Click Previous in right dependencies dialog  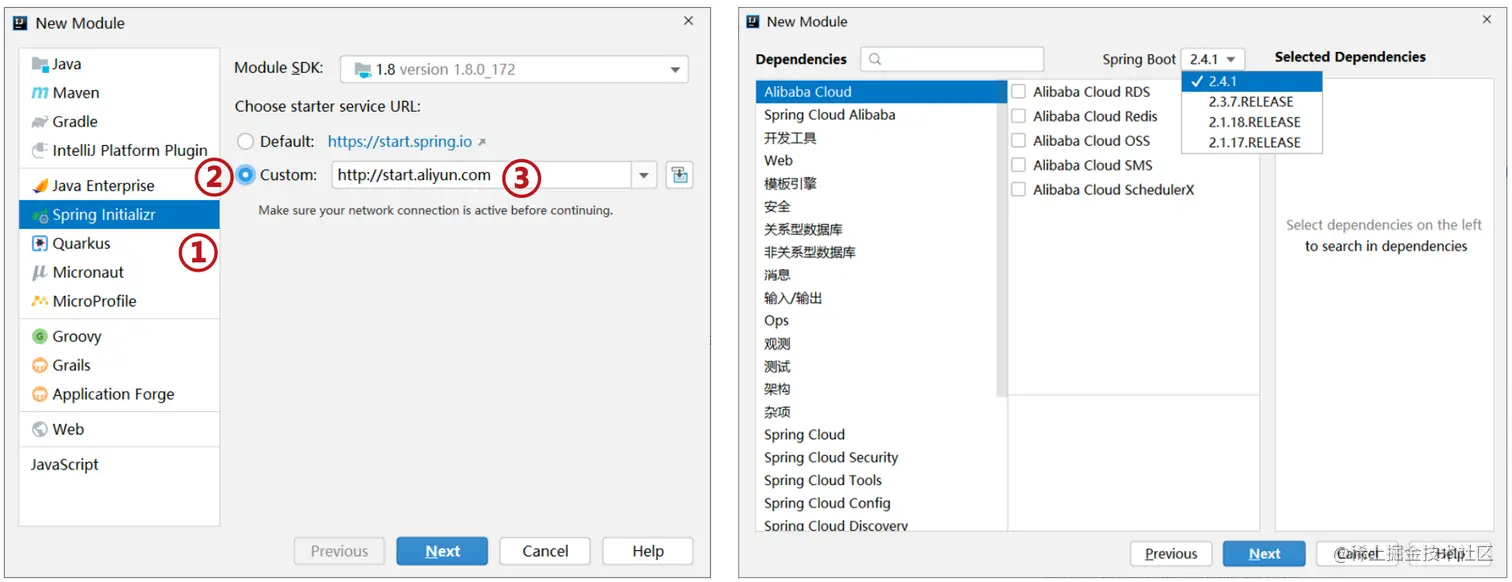click(x=1171, y=554)
